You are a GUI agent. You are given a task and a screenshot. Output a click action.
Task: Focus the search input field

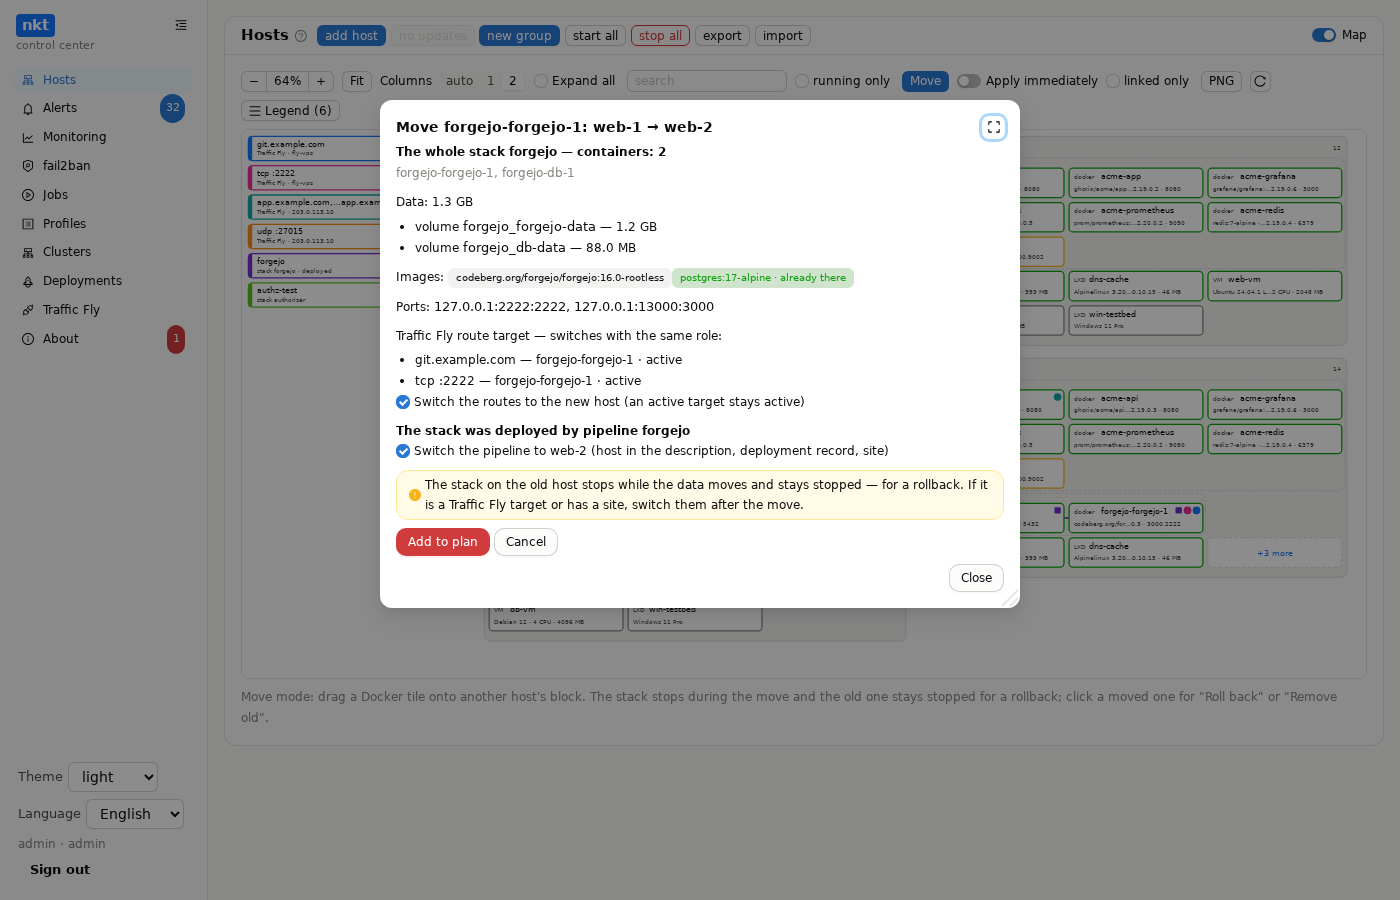(x=707, y=81)
